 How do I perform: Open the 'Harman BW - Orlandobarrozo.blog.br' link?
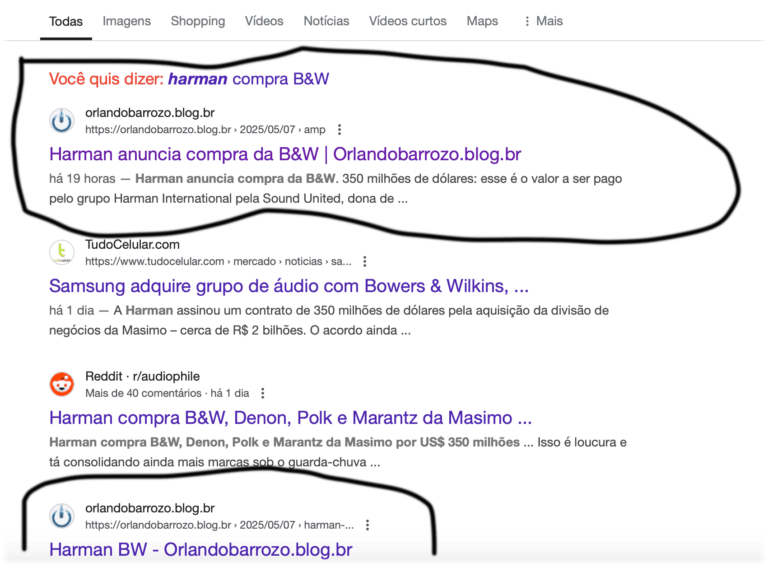[x=200, y=549]
